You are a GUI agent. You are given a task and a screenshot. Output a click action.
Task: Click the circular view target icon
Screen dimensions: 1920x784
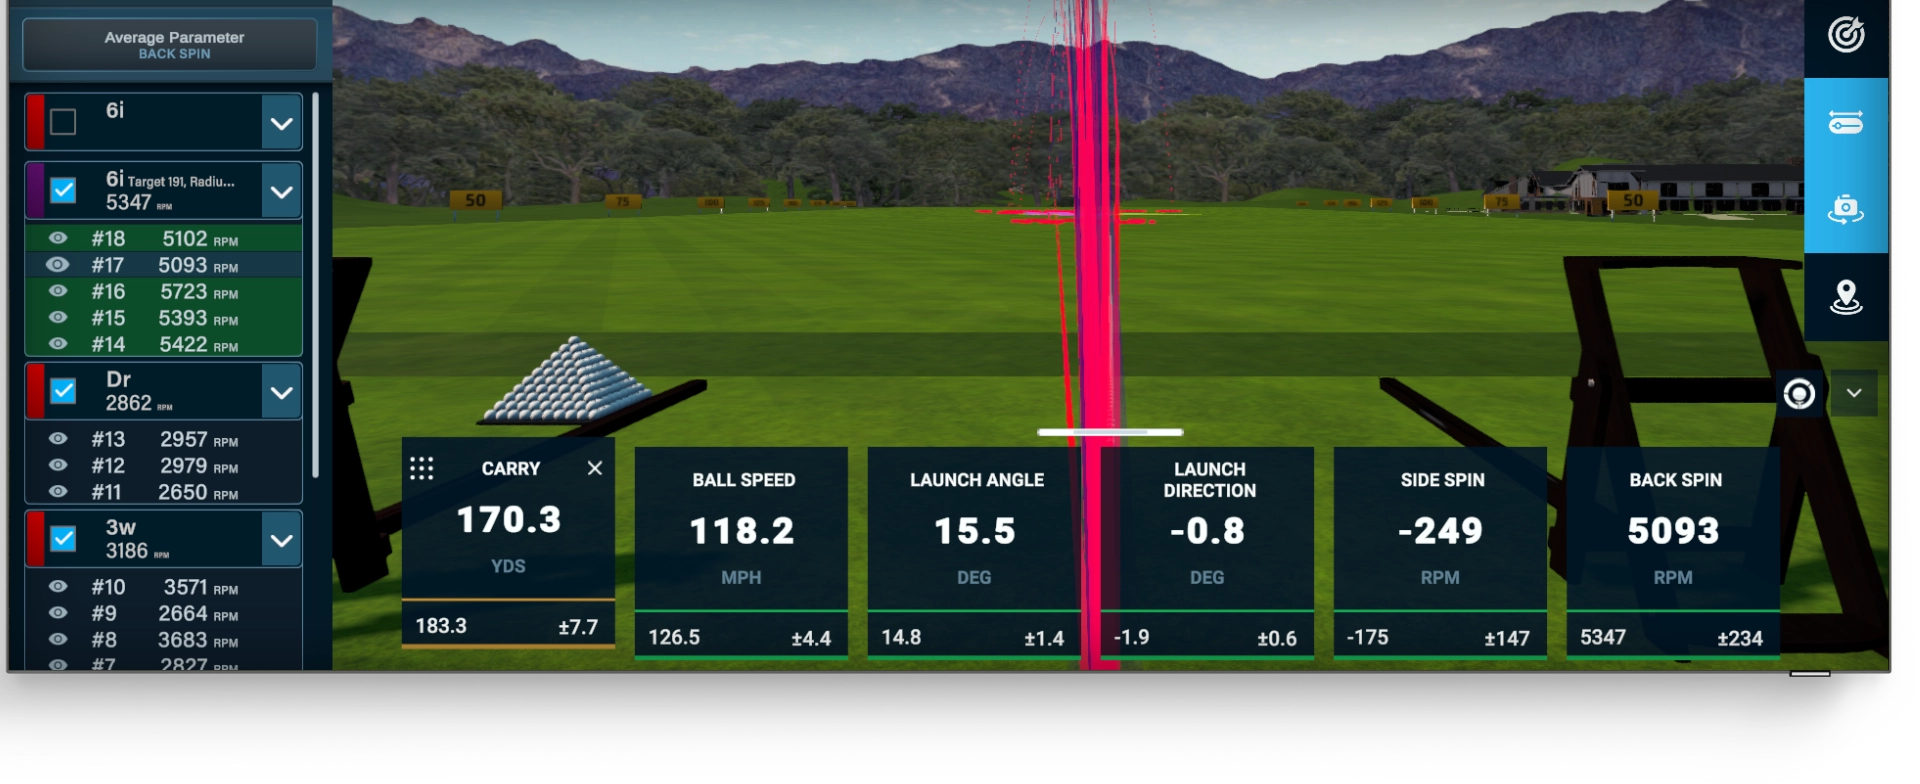(1799, 394)
